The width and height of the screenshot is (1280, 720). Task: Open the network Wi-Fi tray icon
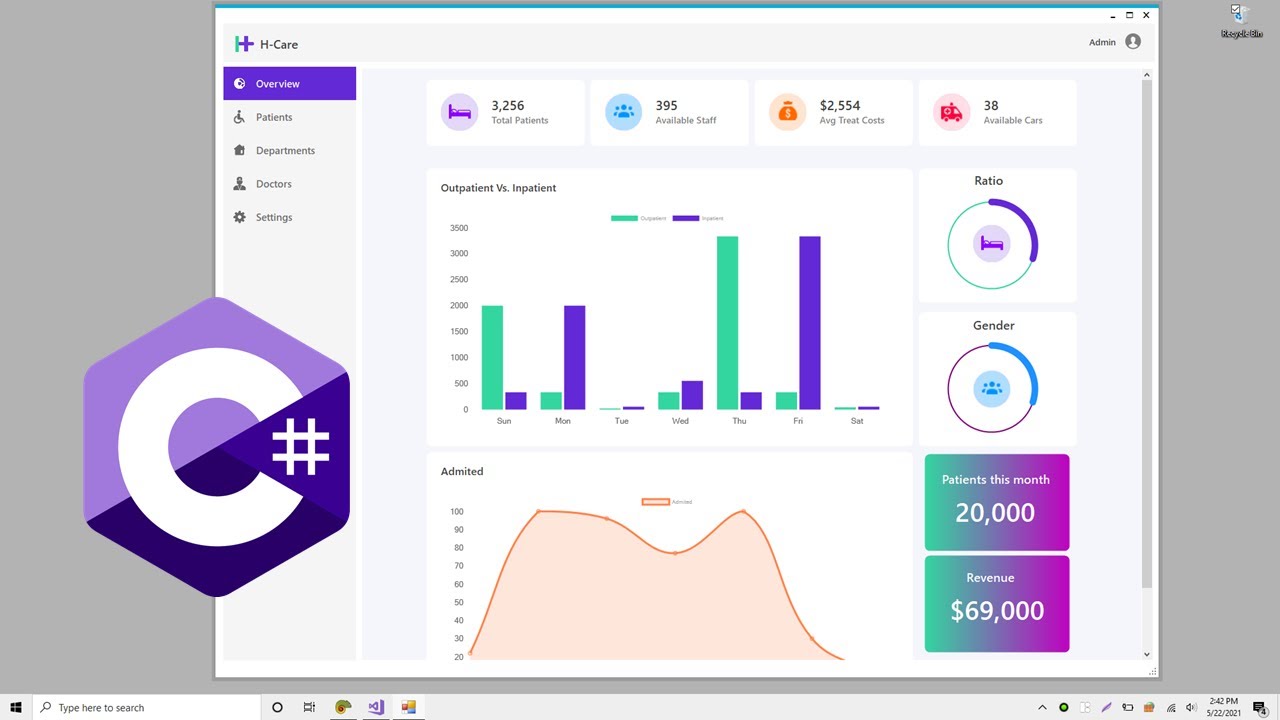click(1171, 708)
